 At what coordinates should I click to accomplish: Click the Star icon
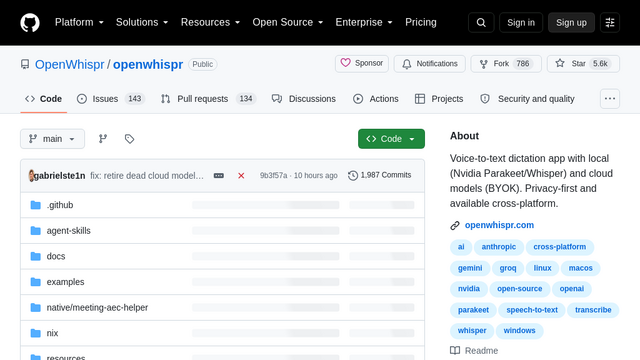point(560,63)
